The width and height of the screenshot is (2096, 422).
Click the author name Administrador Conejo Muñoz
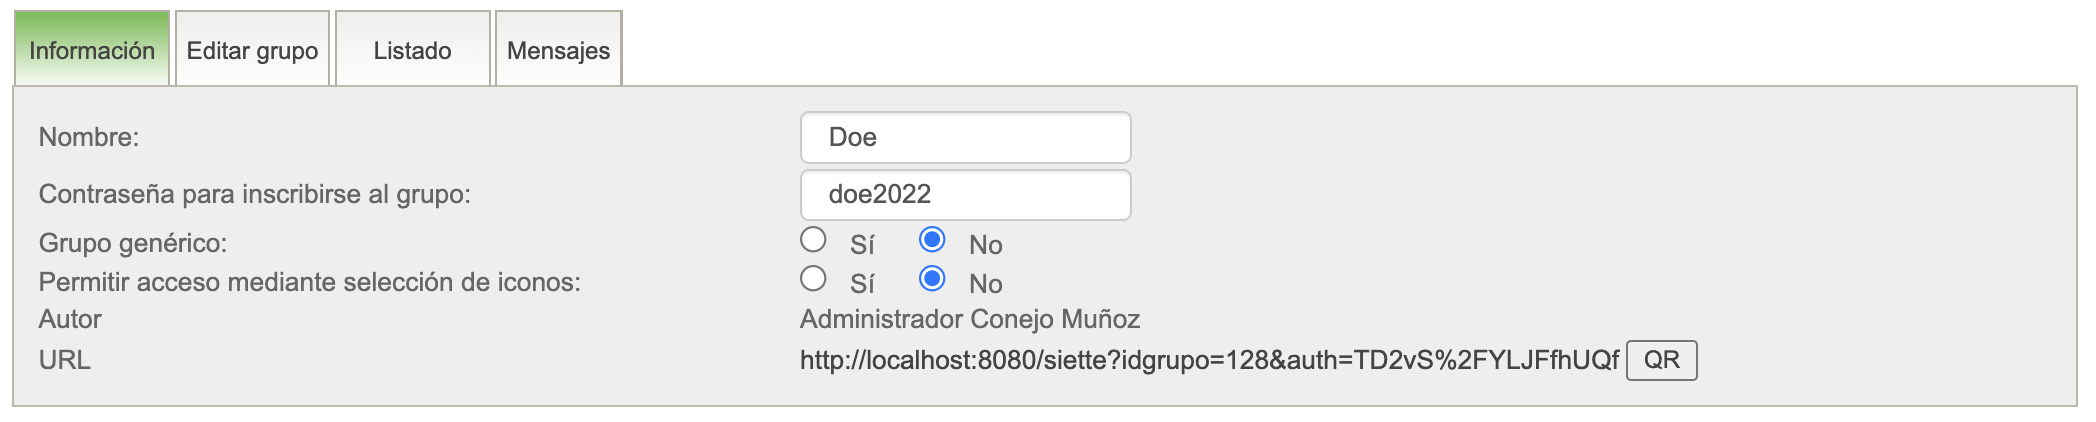coord(969,320)
